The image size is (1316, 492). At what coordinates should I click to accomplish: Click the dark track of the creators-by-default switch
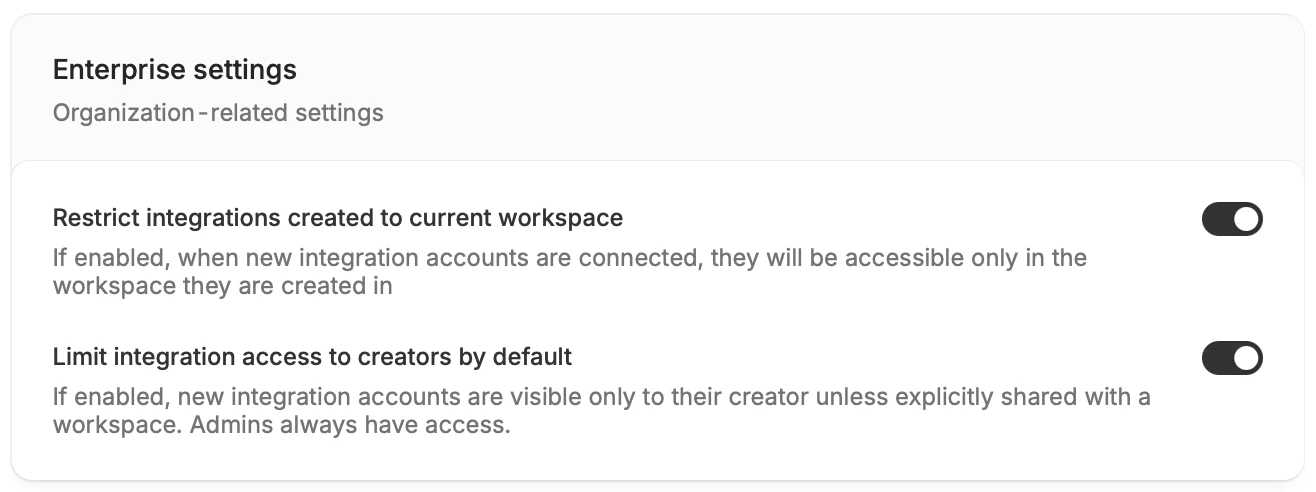pos(1217,358)
